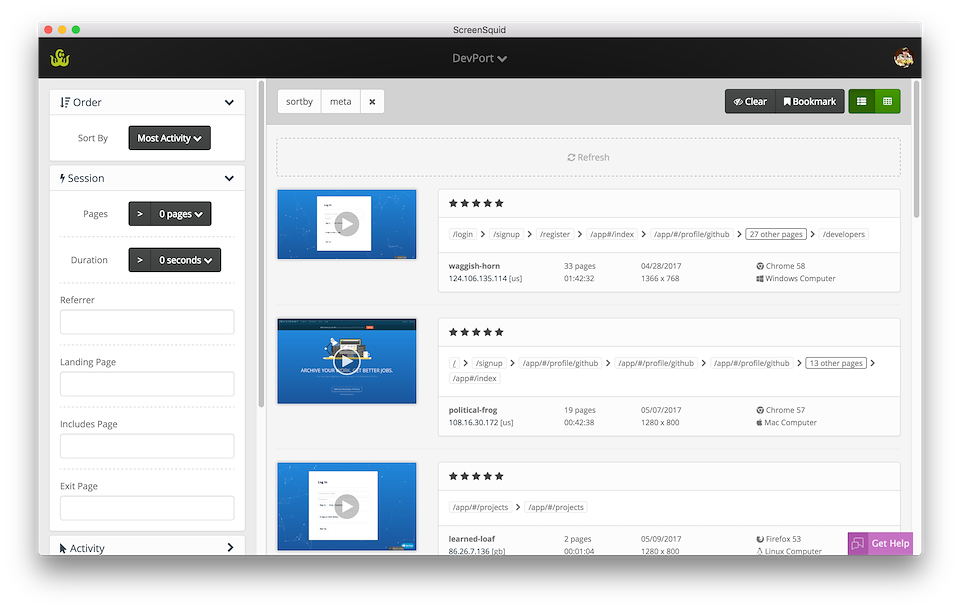The image size is (960, 610).
Task: Open the learned-loaf session thumbnail
Action: [346, 506]
